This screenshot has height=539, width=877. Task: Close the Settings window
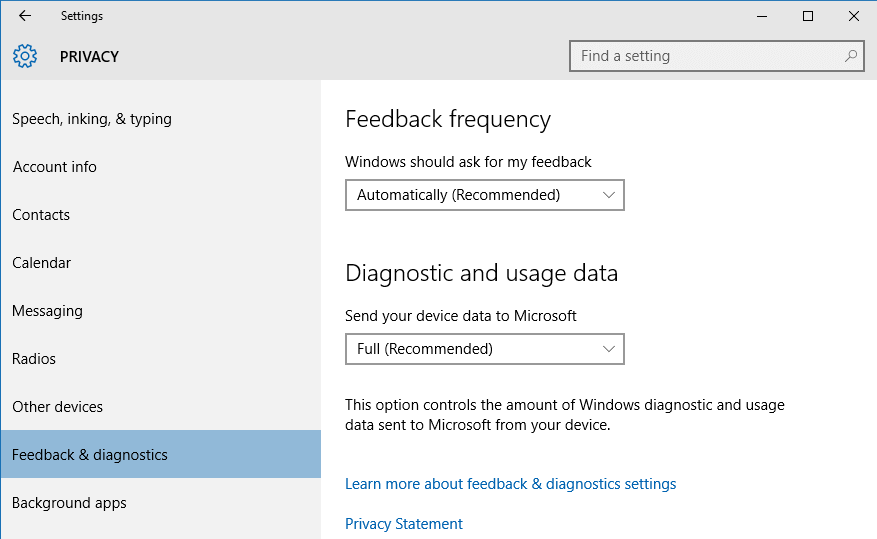(x=854, y=16)
